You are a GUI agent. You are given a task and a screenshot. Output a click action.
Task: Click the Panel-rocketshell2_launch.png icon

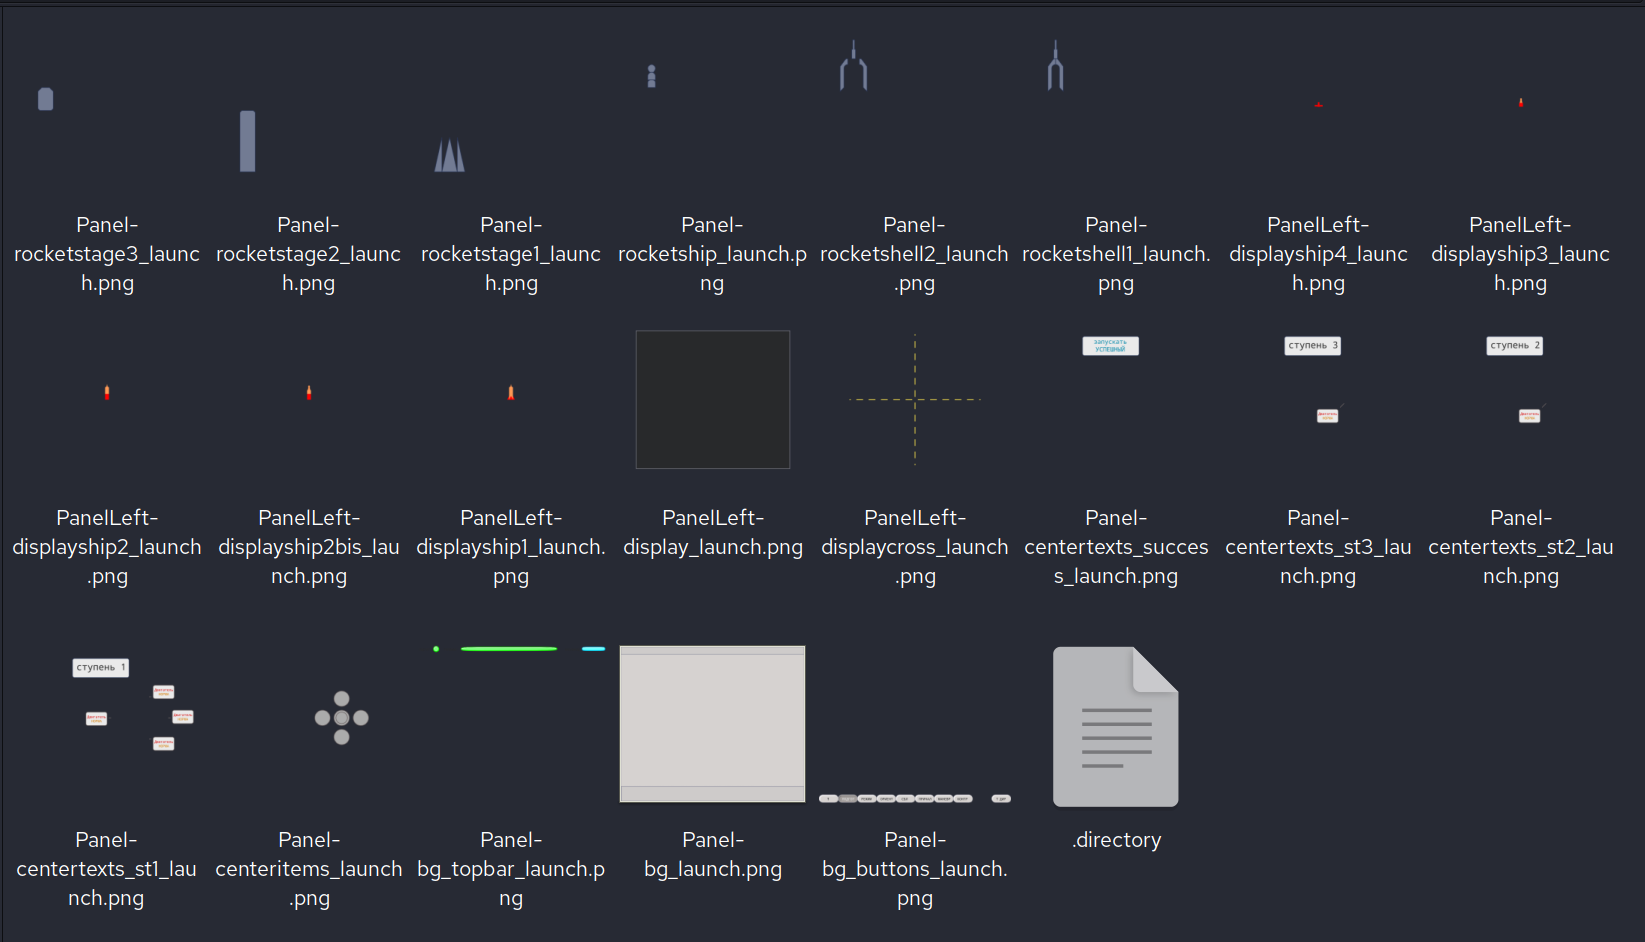click(853, 68)
